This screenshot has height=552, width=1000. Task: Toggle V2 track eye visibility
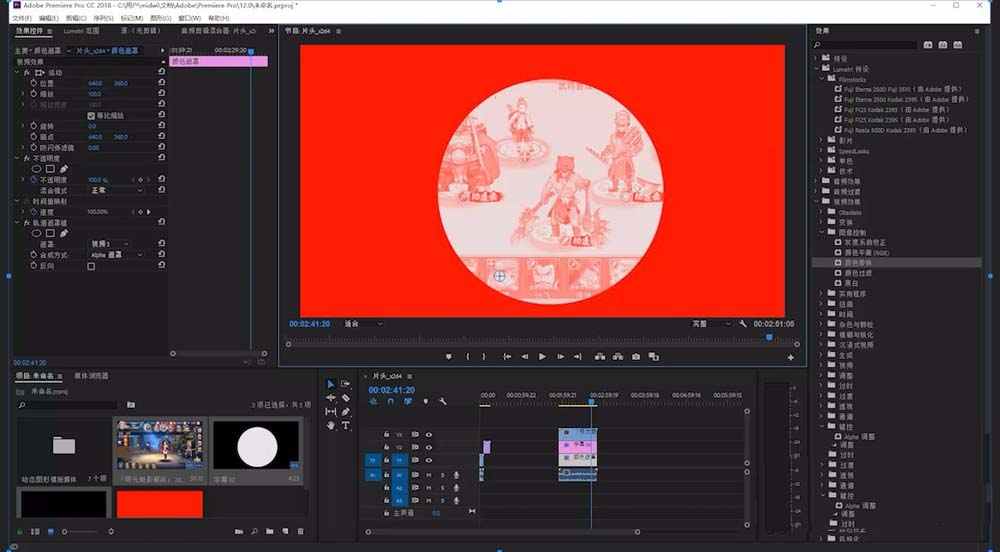[x=429, y=447]
